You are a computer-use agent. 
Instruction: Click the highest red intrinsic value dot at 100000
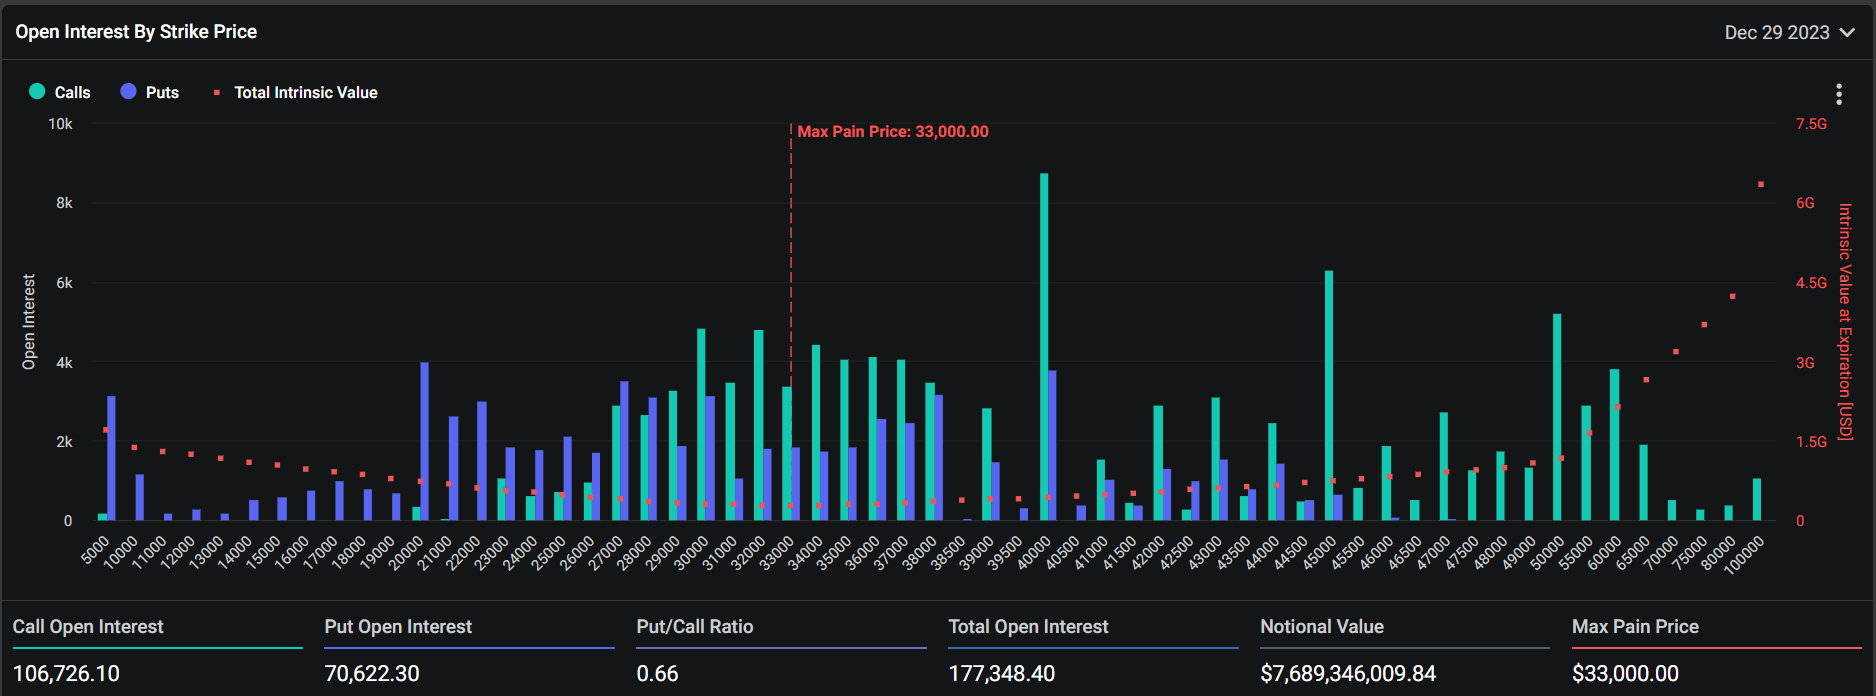coord(1761,184)
